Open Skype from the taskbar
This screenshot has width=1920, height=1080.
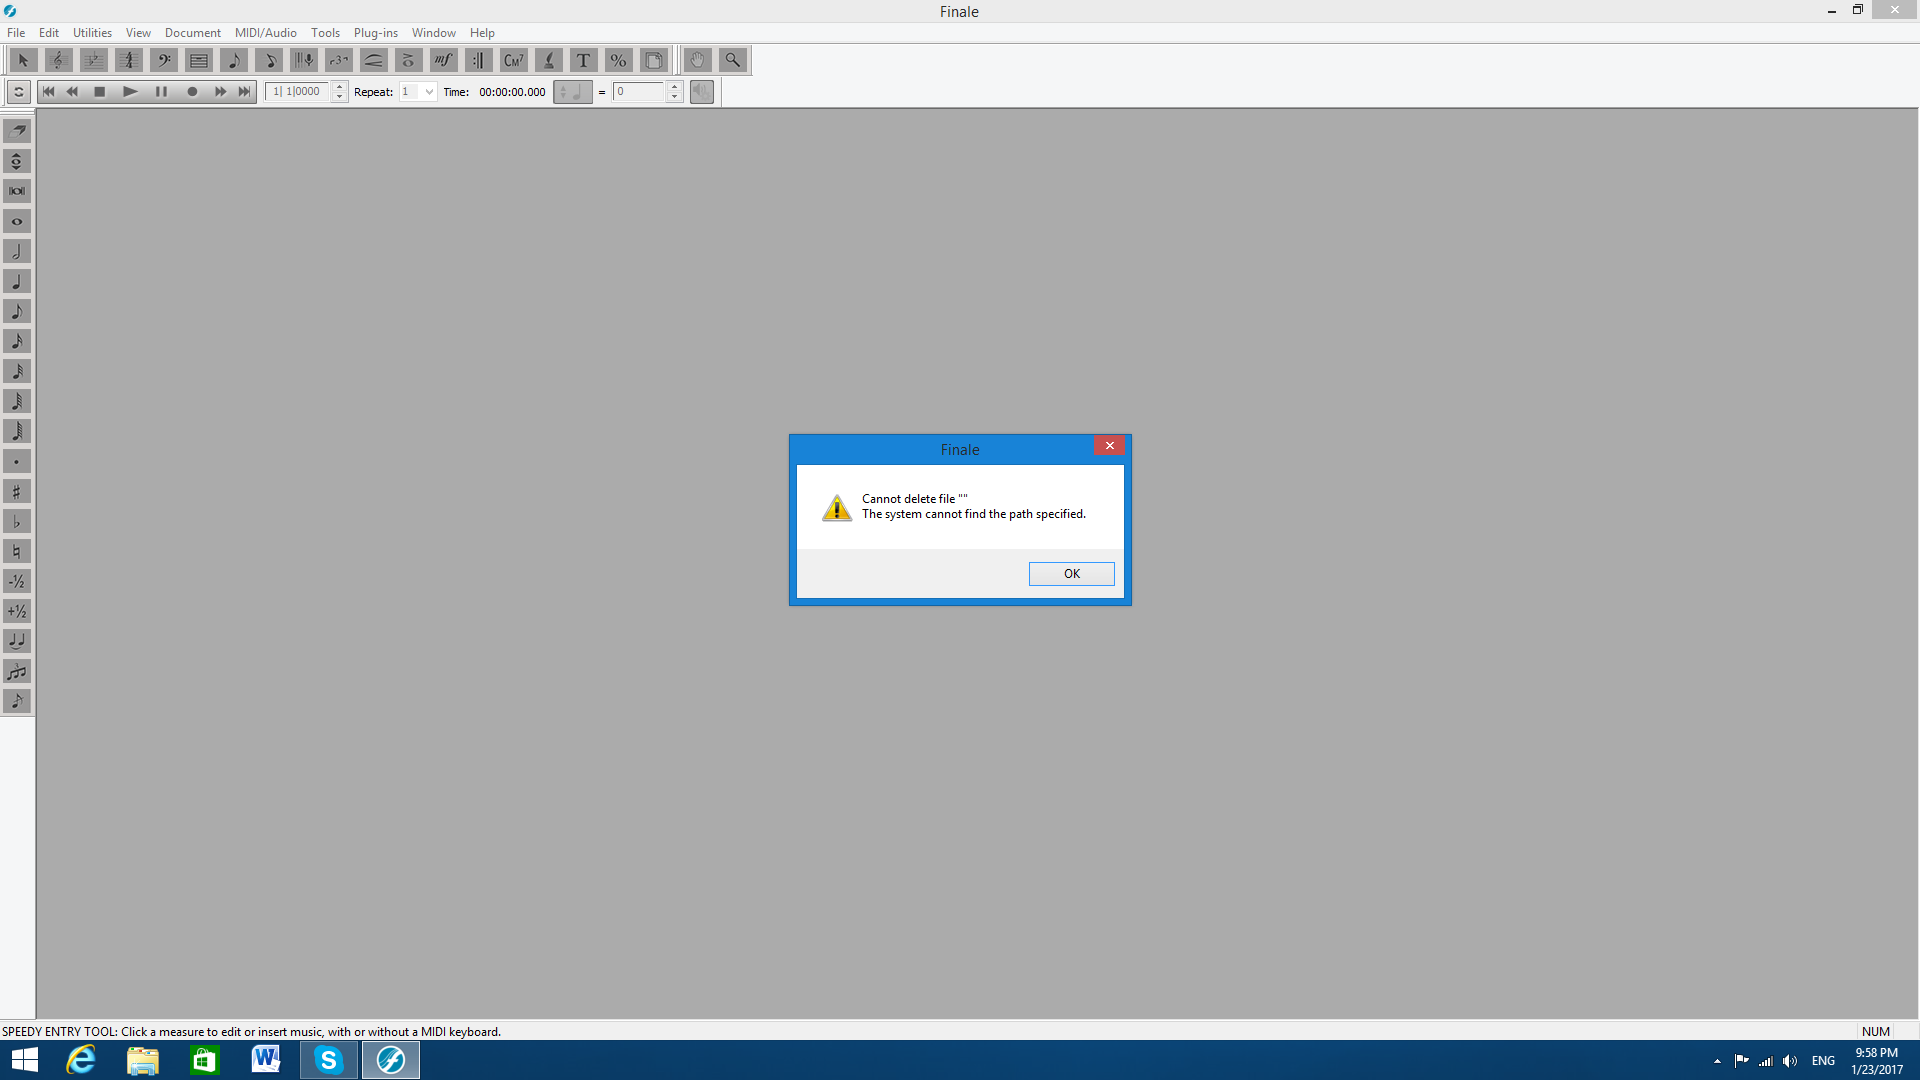(x=328, y=1060)
